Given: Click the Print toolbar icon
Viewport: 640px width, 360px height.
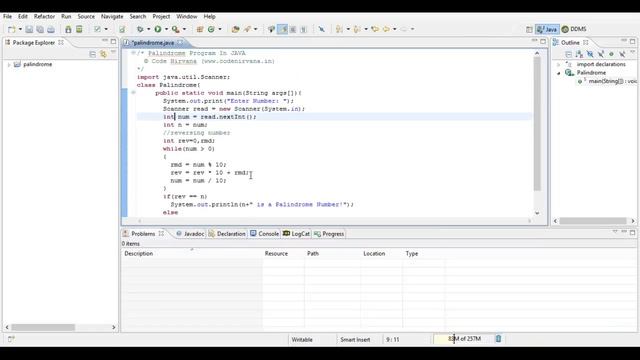Looking at the screenshot, I should [51, 29].
